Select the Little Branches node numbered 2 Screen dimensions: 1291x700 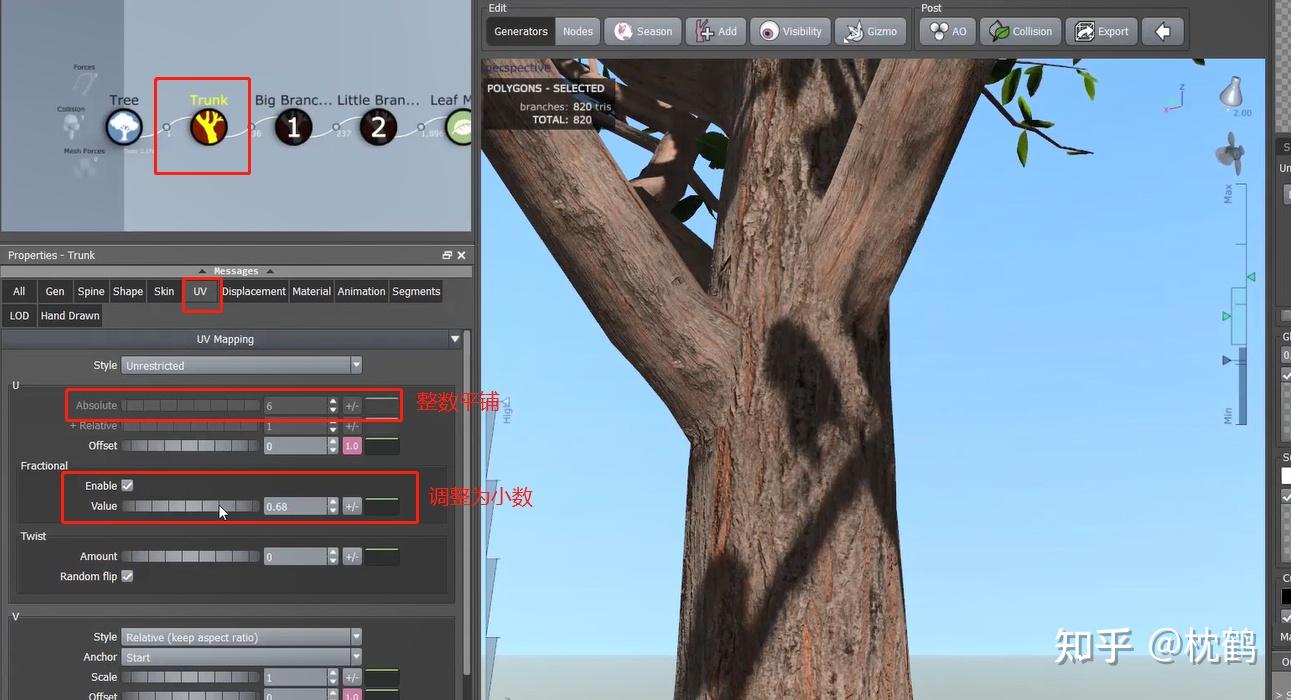pyautogui.click(x=378, y=128)
